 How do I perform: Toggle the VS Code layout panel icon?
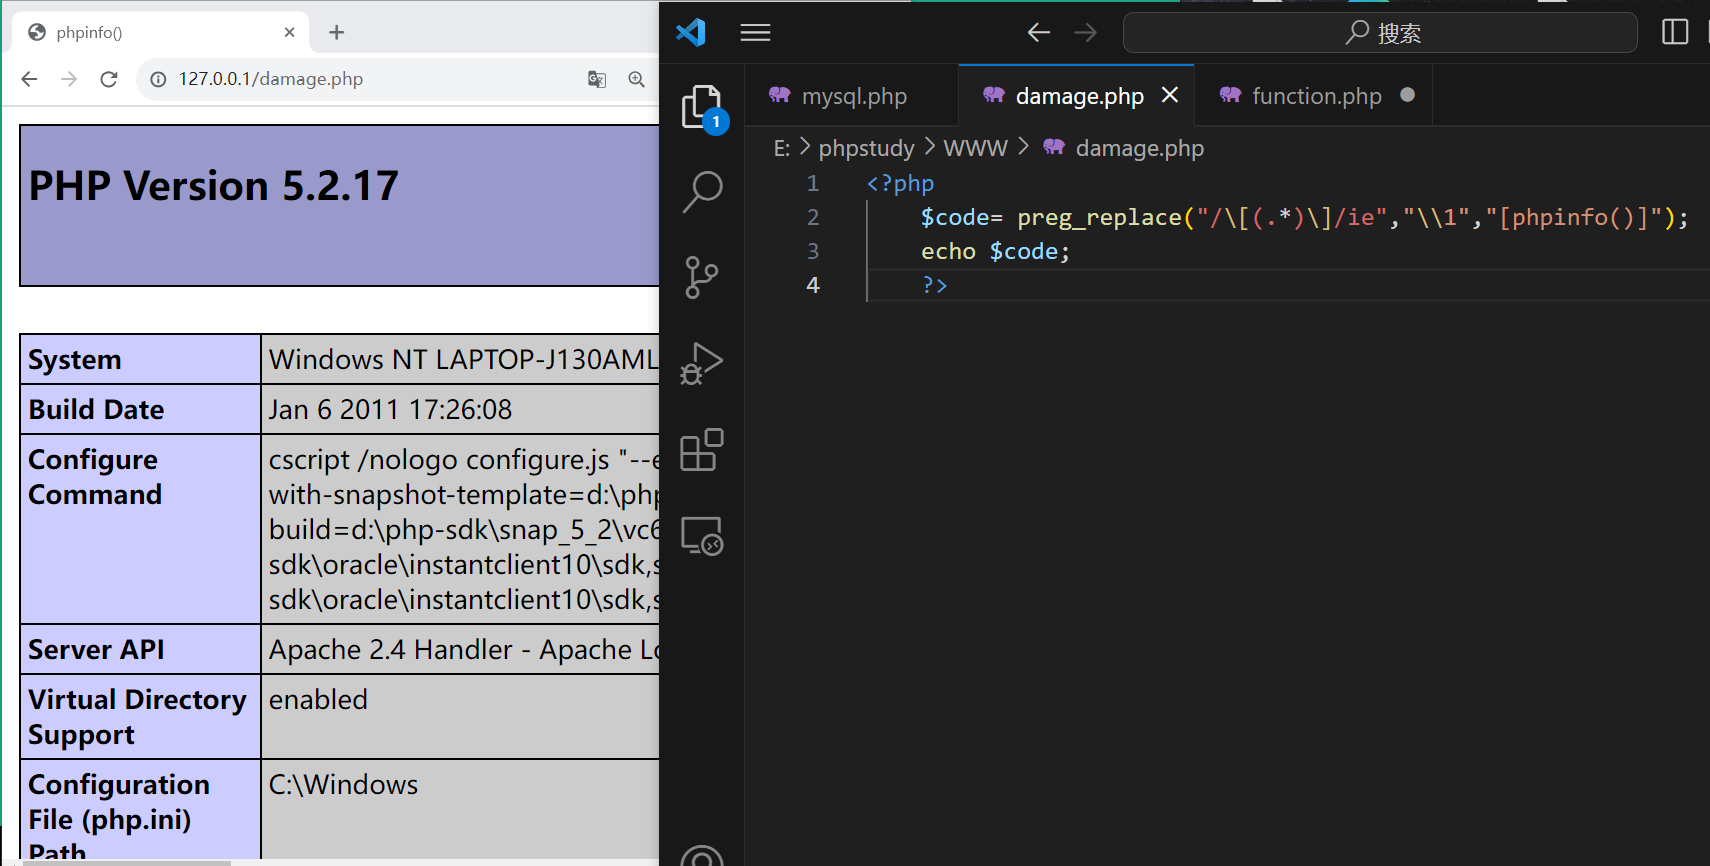1675,32
